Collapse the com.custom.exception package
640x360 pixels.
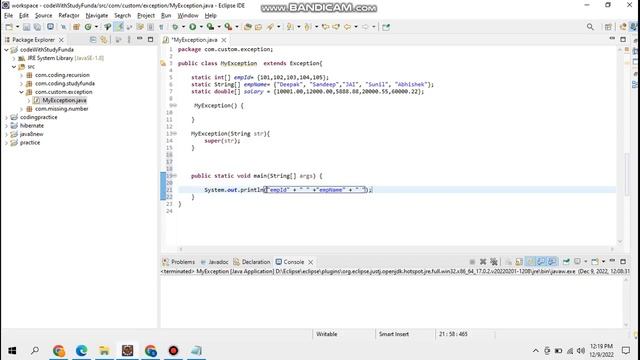(x=22, y=92)
